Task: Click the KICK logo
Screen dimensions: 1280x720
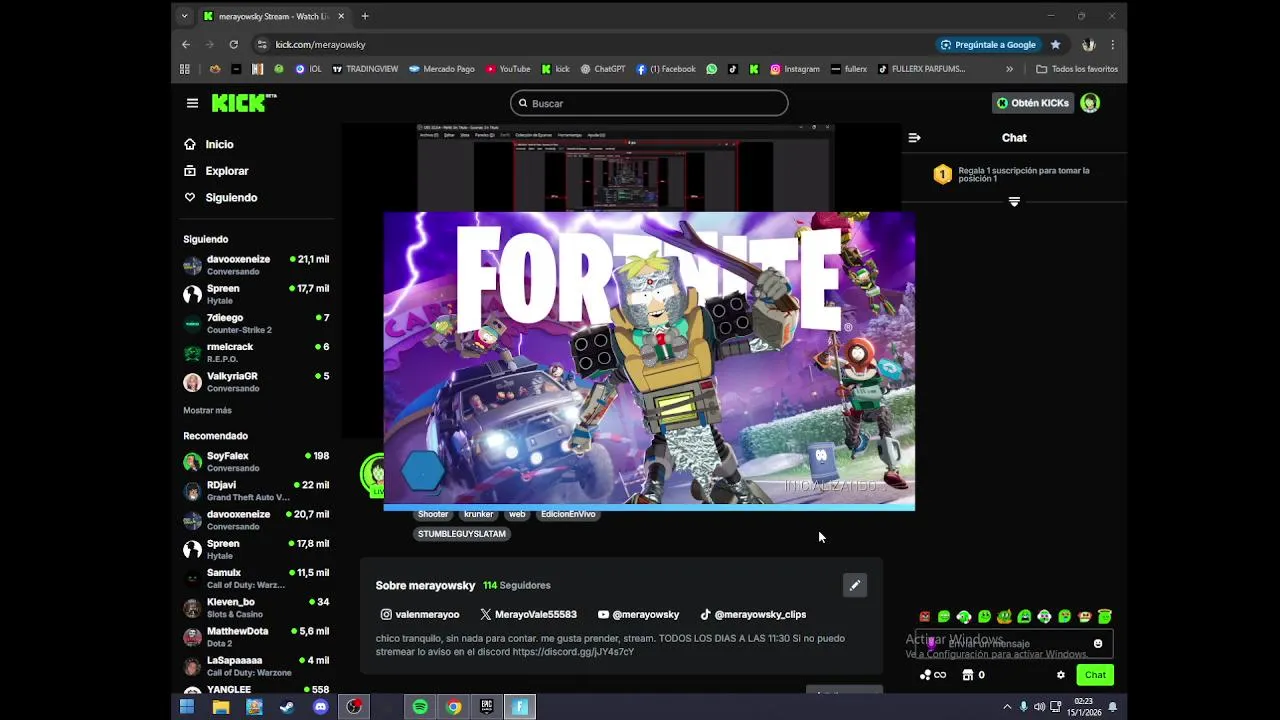Action: [x=243, y=103]
